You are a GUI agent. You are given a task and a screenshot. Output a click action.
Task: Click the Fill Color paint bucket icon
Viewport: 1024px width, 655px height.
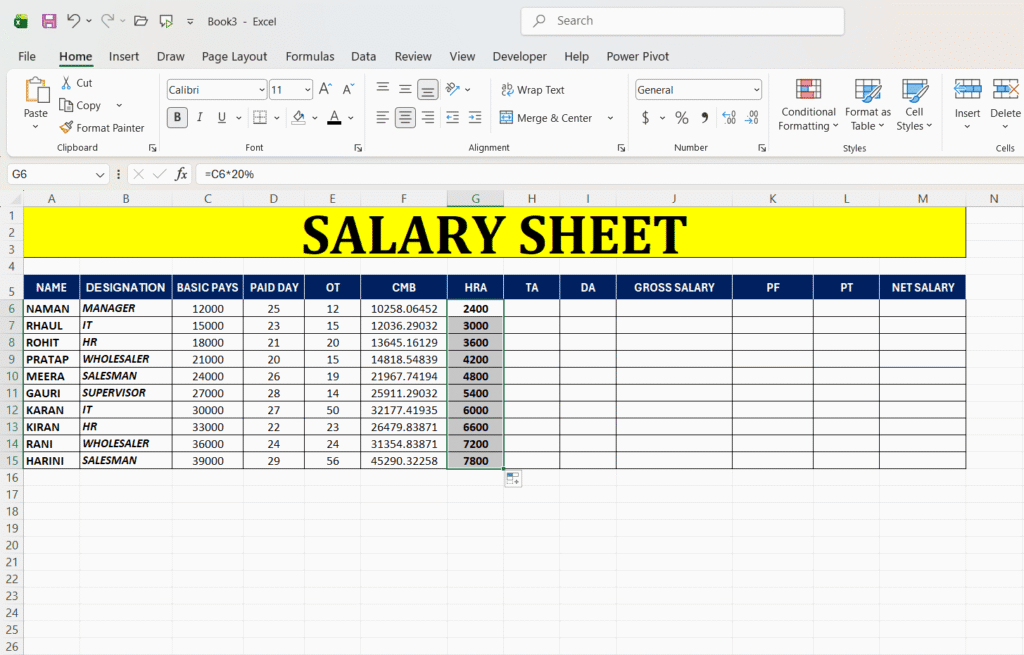[x=298, y=118]
